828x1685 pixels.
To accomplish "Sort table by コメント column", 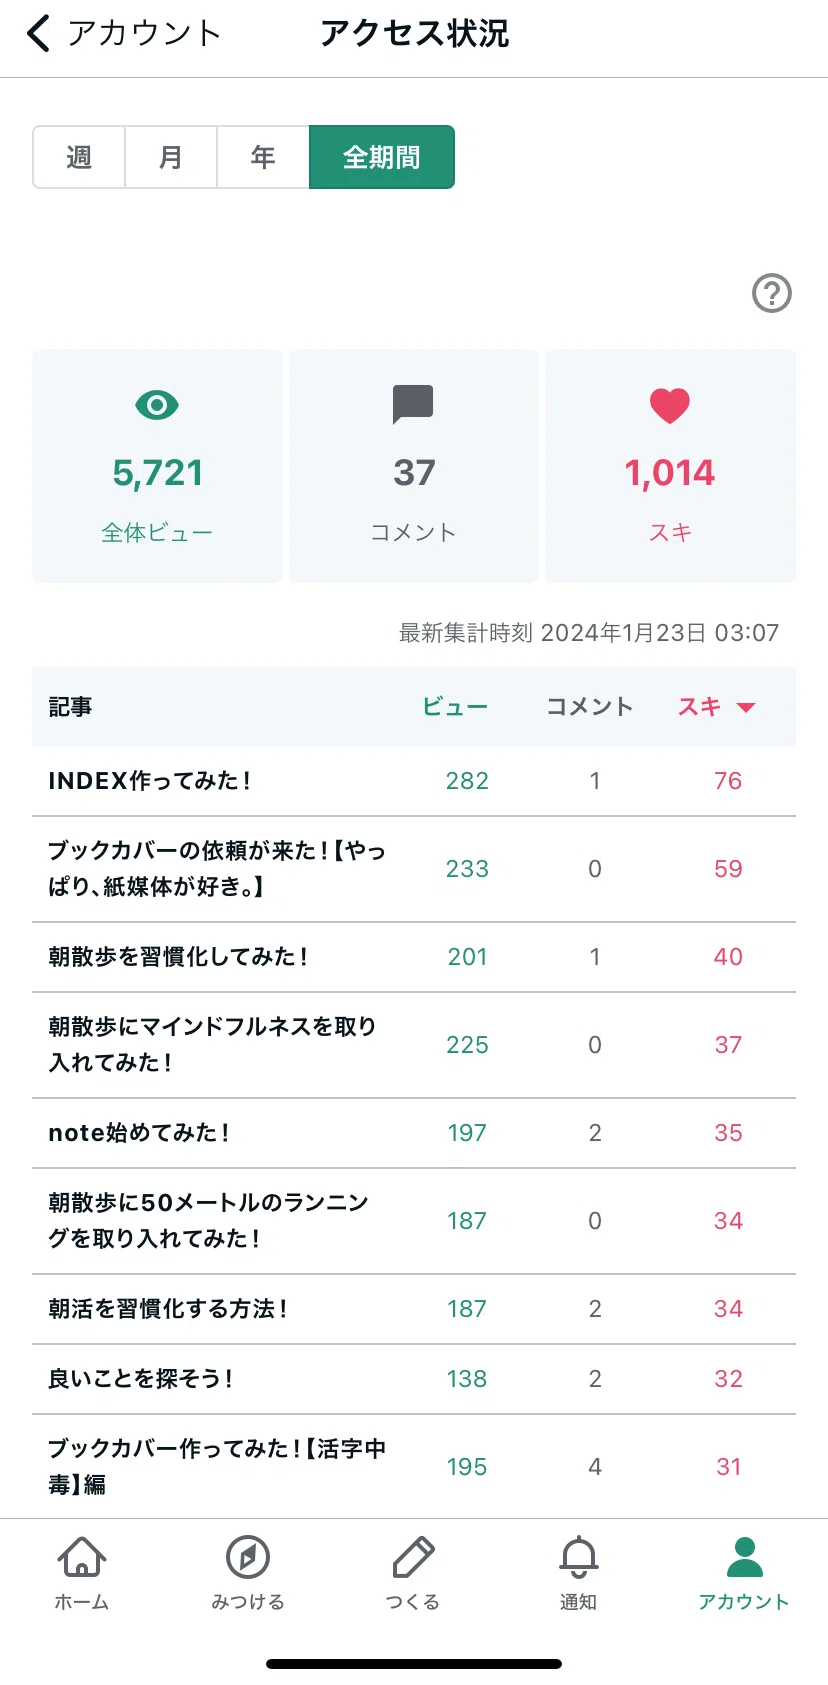I will click(x=590, y=707).
